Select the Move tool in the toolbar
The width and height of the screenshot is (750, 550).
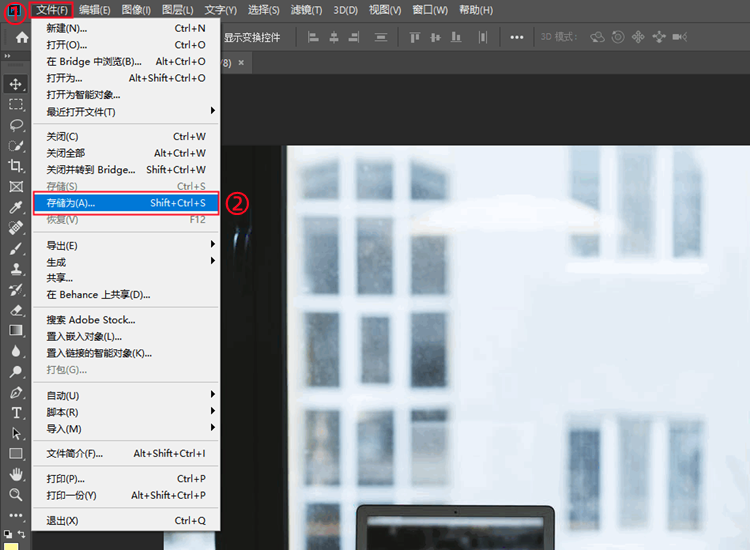point(16,84)
